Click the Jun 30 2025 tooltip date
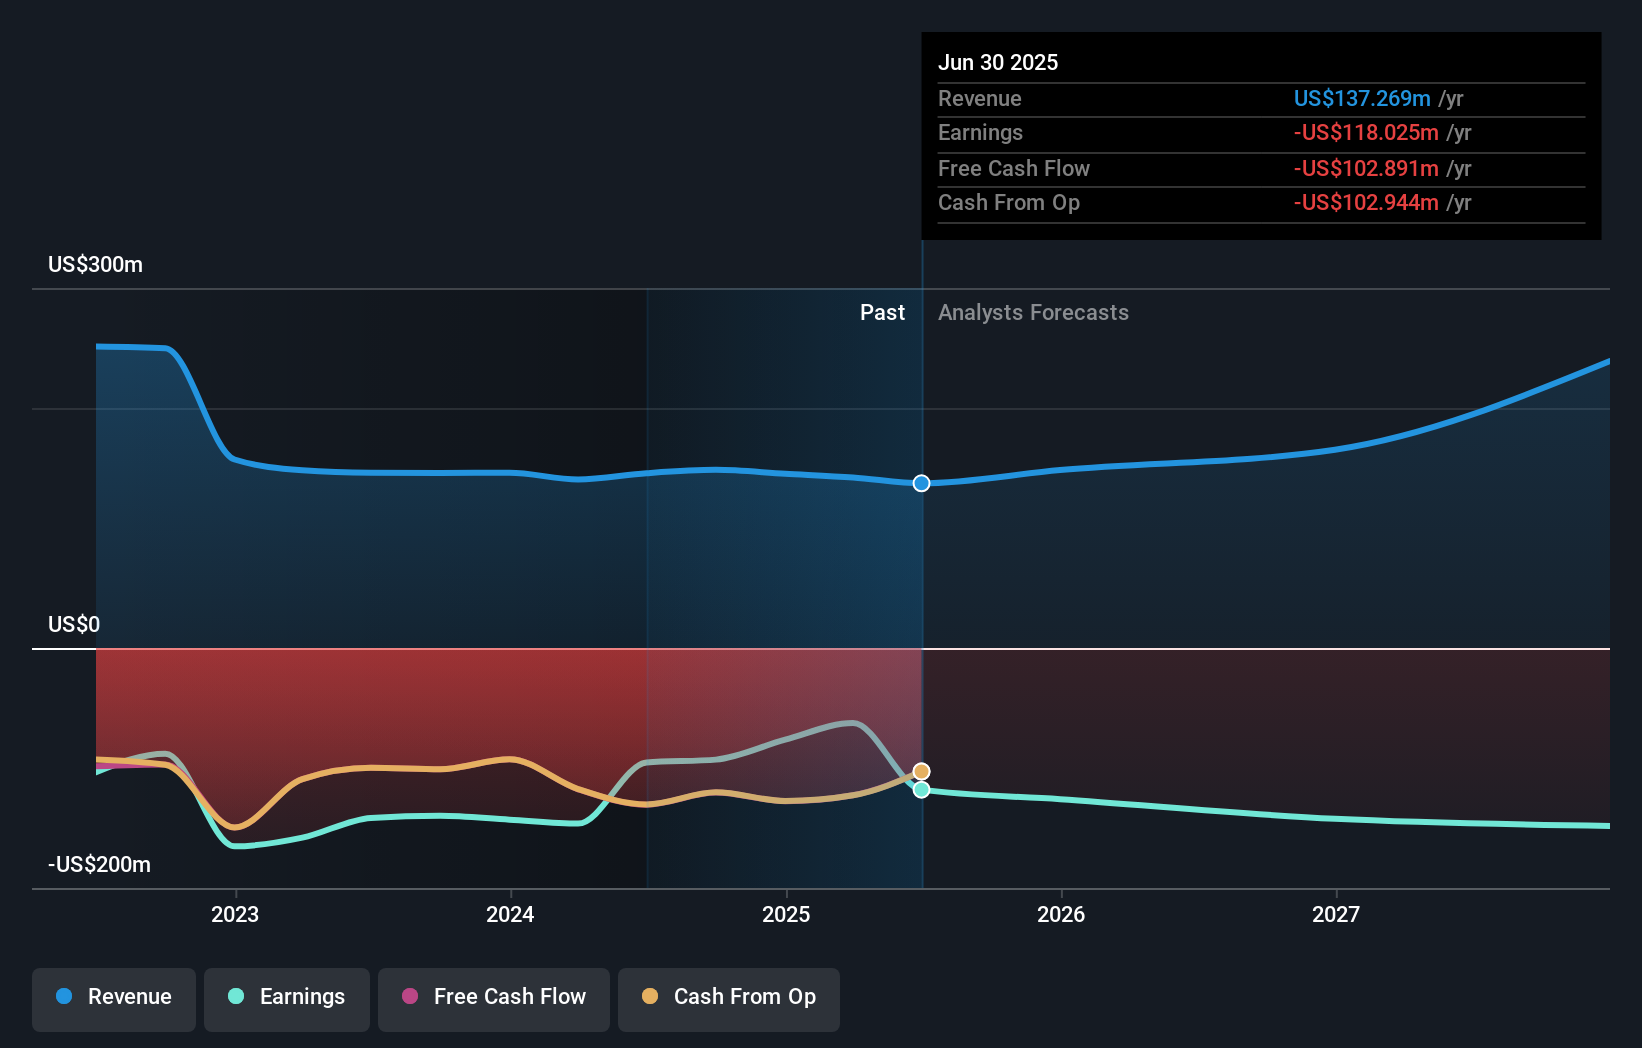 [998, 62]
